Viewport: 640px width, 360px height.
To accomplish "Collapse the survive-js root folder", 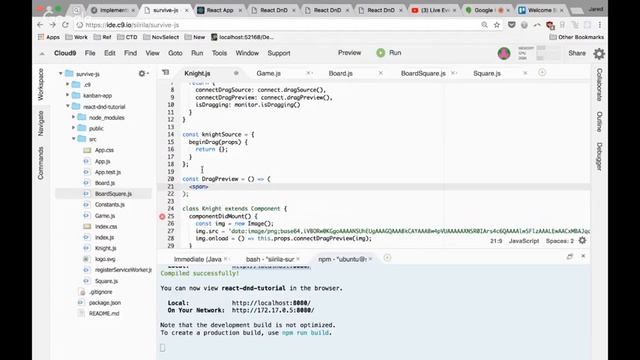I will point(60,73).
